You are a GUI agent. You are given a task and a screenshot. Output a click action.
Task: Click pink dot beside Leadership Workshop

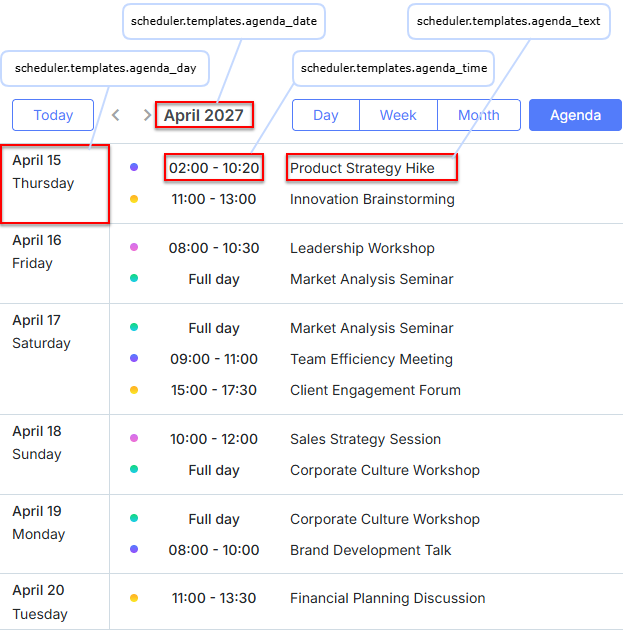click(x=134, y=247)
